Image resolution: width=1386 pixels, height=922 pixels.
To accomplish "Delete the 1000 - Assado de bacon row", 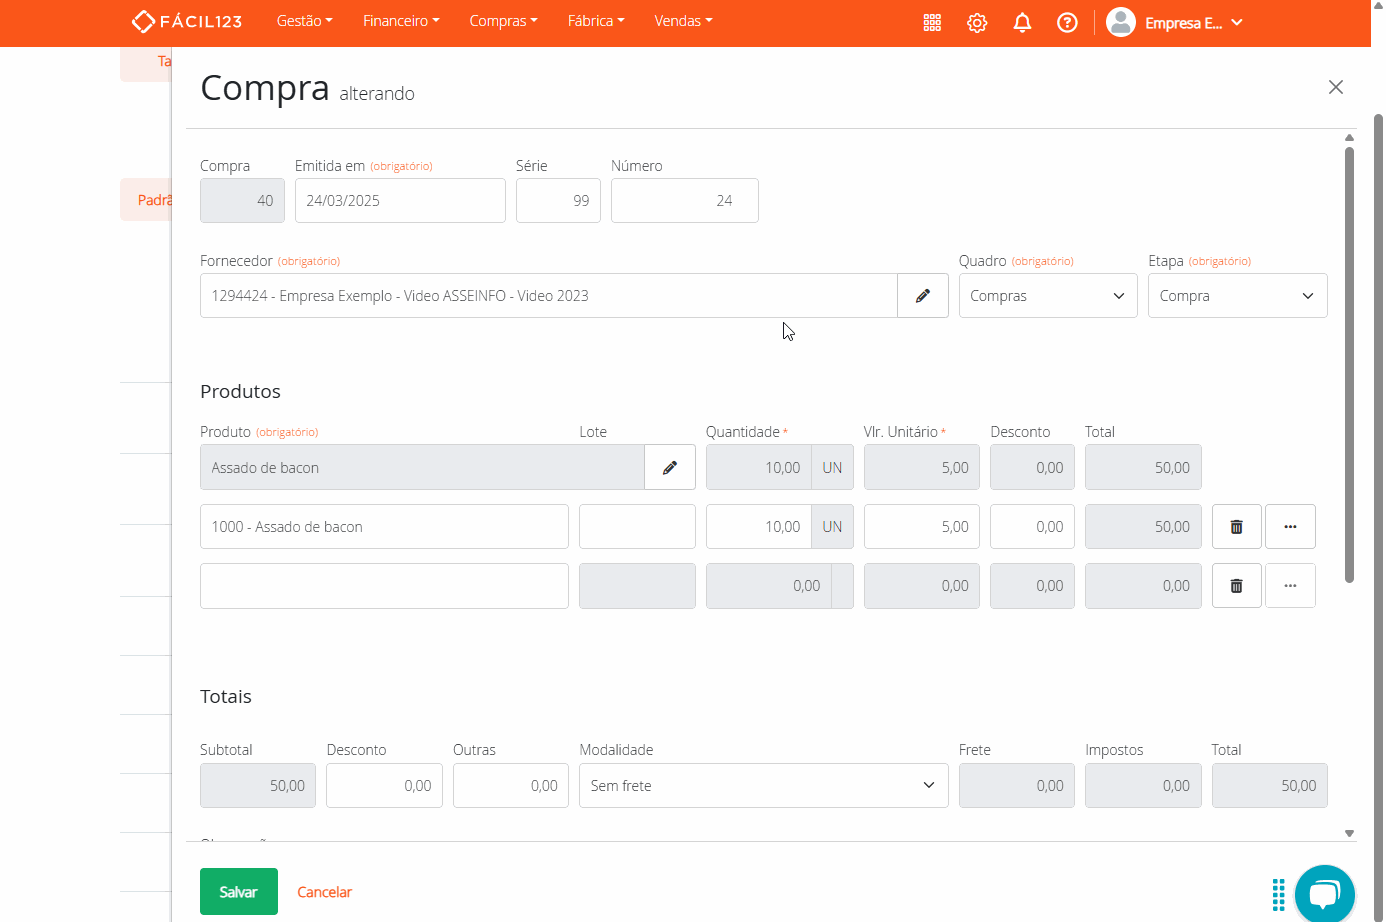I will point(1236,527).
